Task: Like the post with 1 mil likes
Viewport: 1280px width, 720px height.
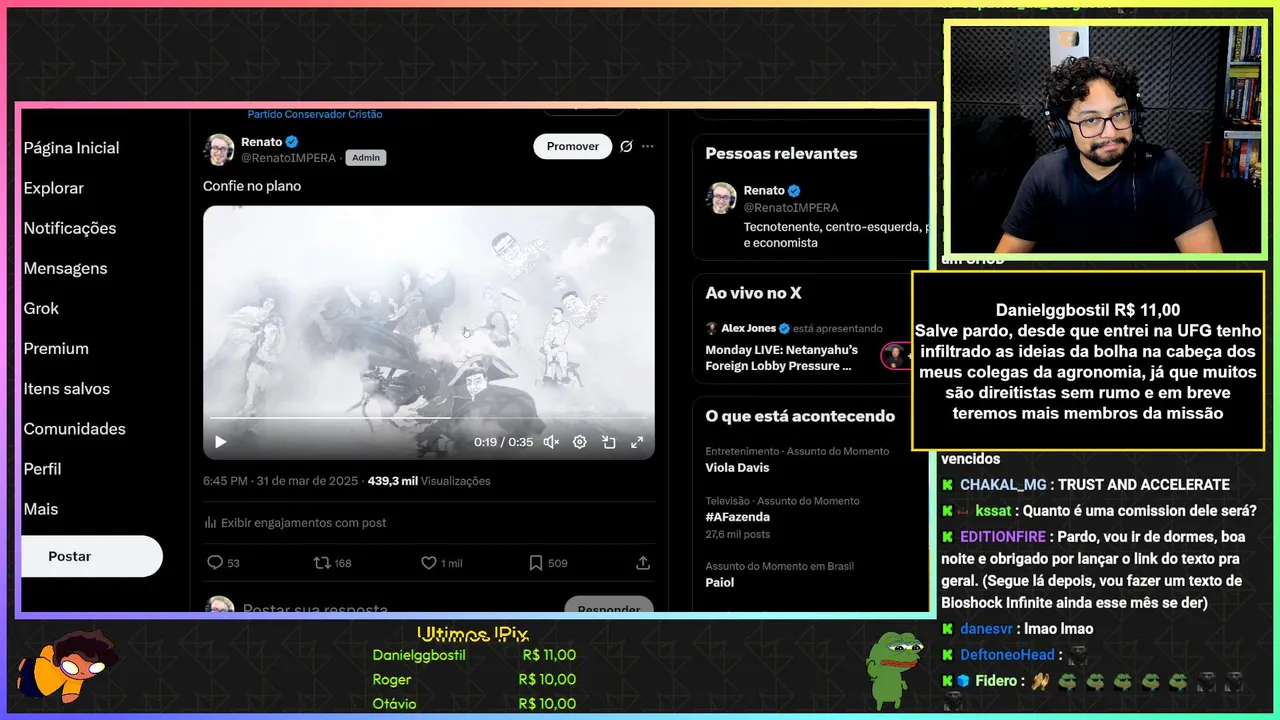Action: point(441,563)
